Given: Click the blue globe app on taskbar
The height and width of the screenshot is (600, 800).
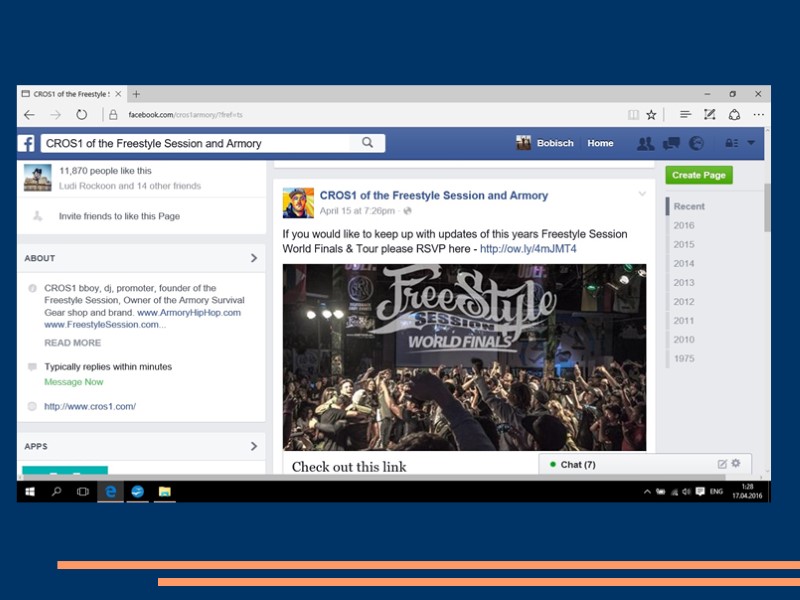Looking at the screenshot, I should pos(137,491).
